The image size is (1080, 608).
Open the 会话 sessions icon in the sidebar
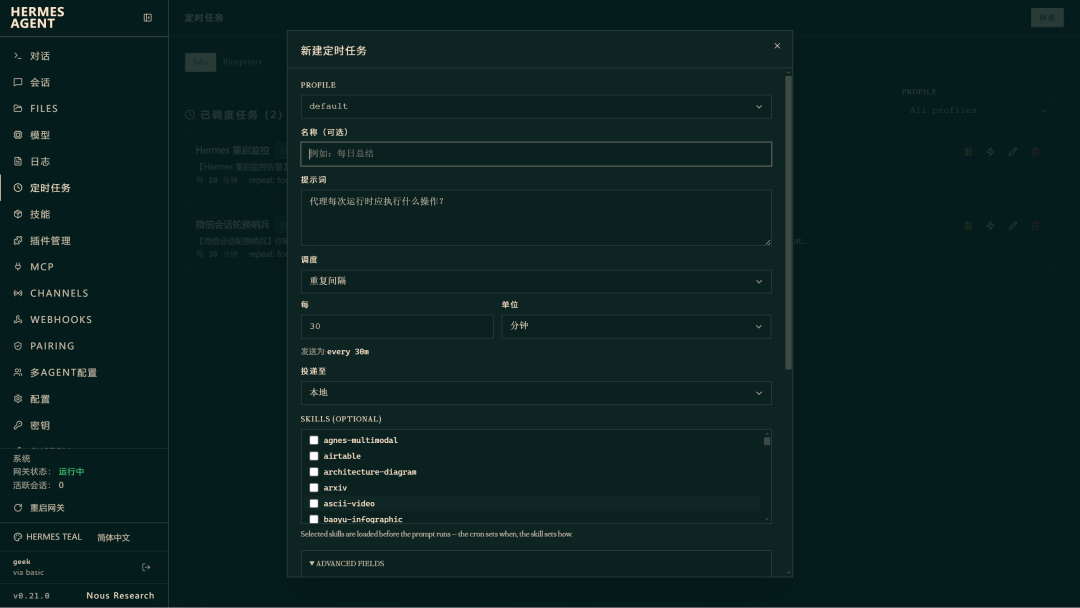(x=18, y=82)
